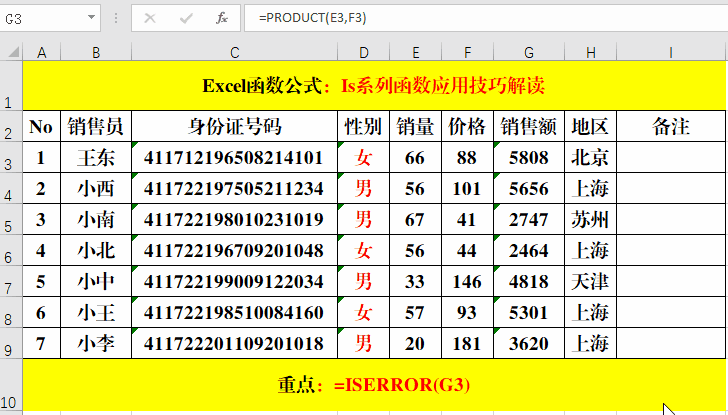Click the '苏州' region cell
The height and width of the screenshot is (415, 728).
pyautogui.click(x=591, y=220)
